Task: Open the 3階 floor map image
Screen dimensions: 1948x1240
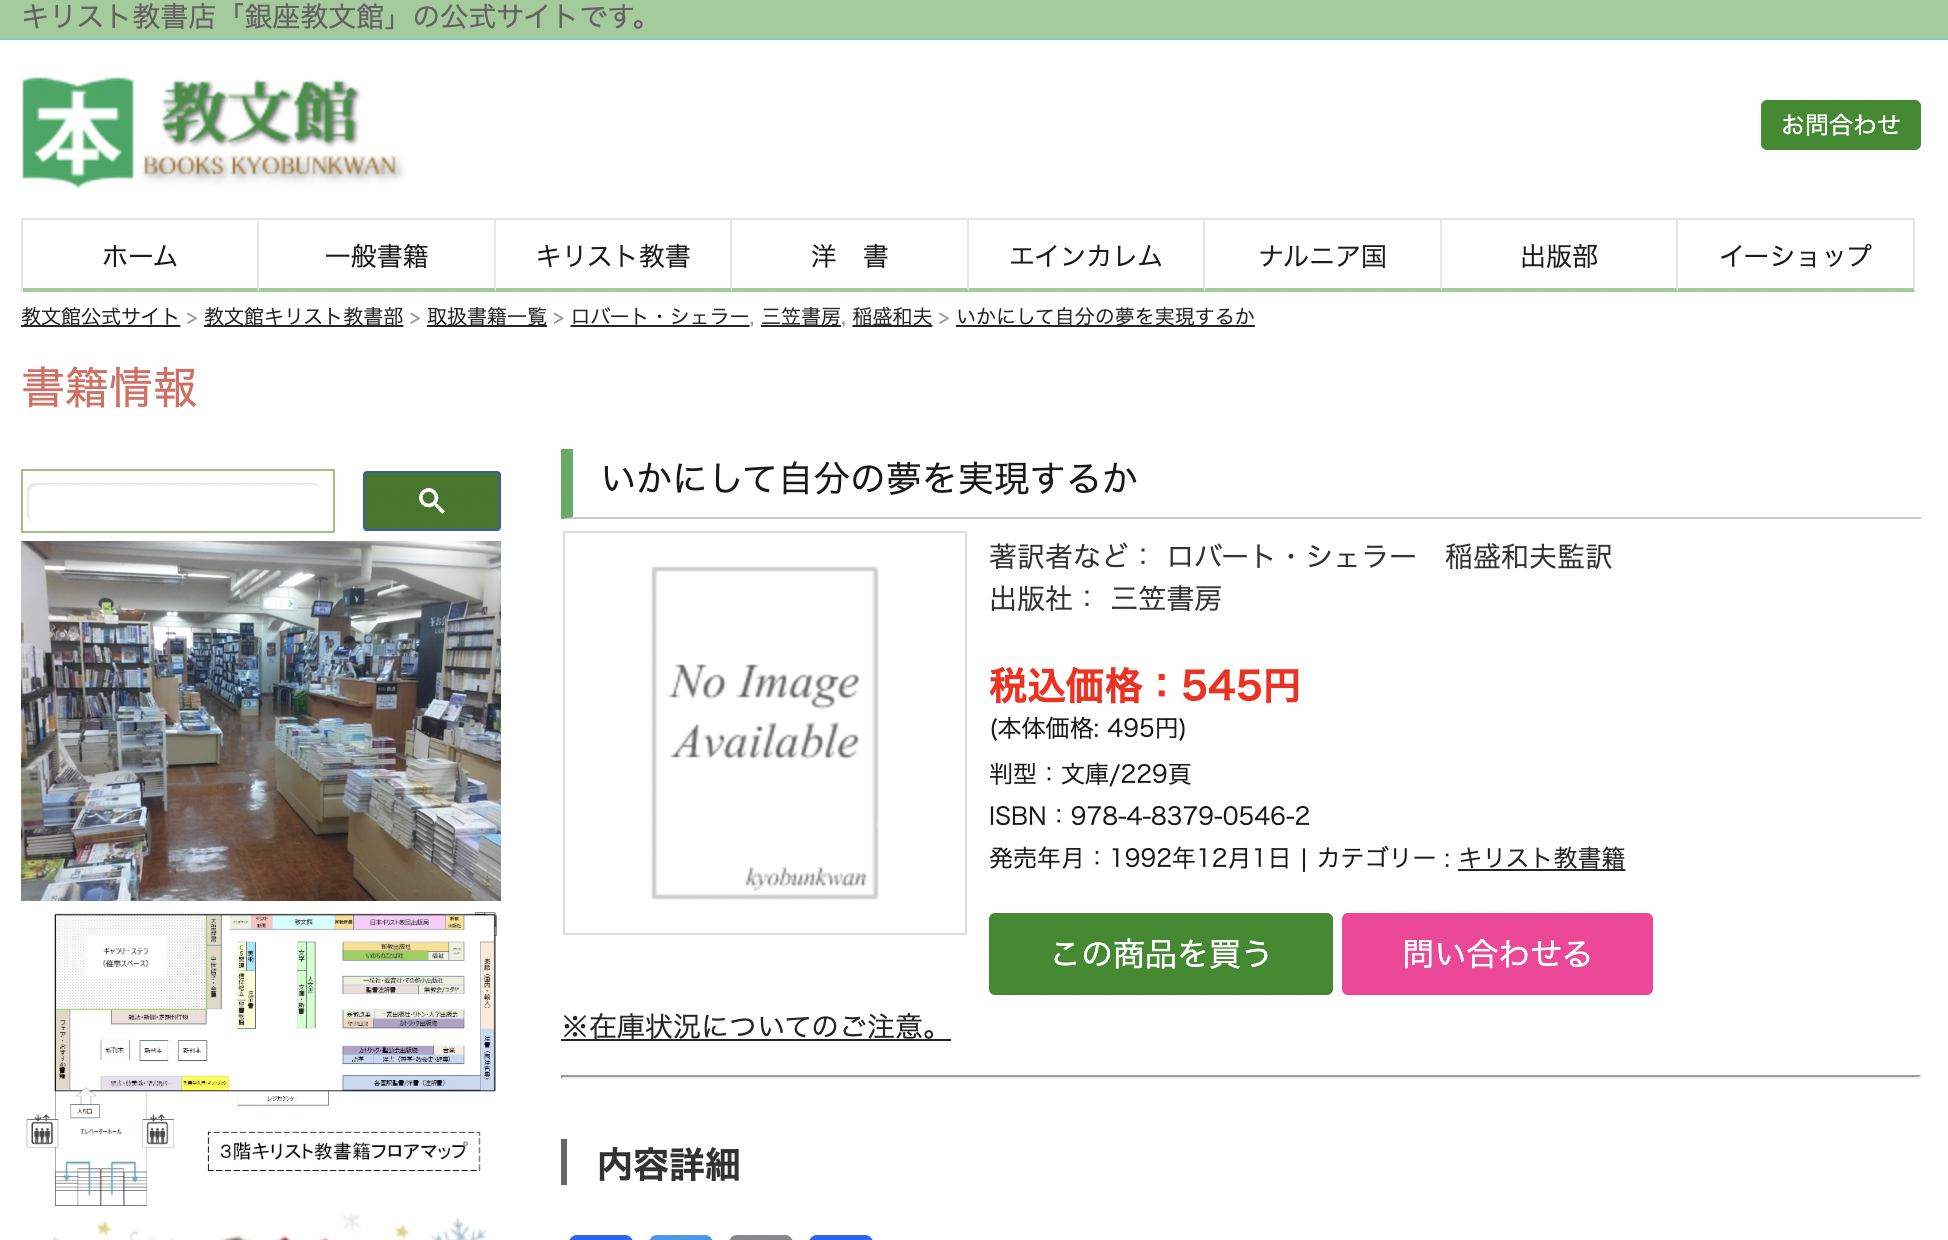Action: [261, 1058]
